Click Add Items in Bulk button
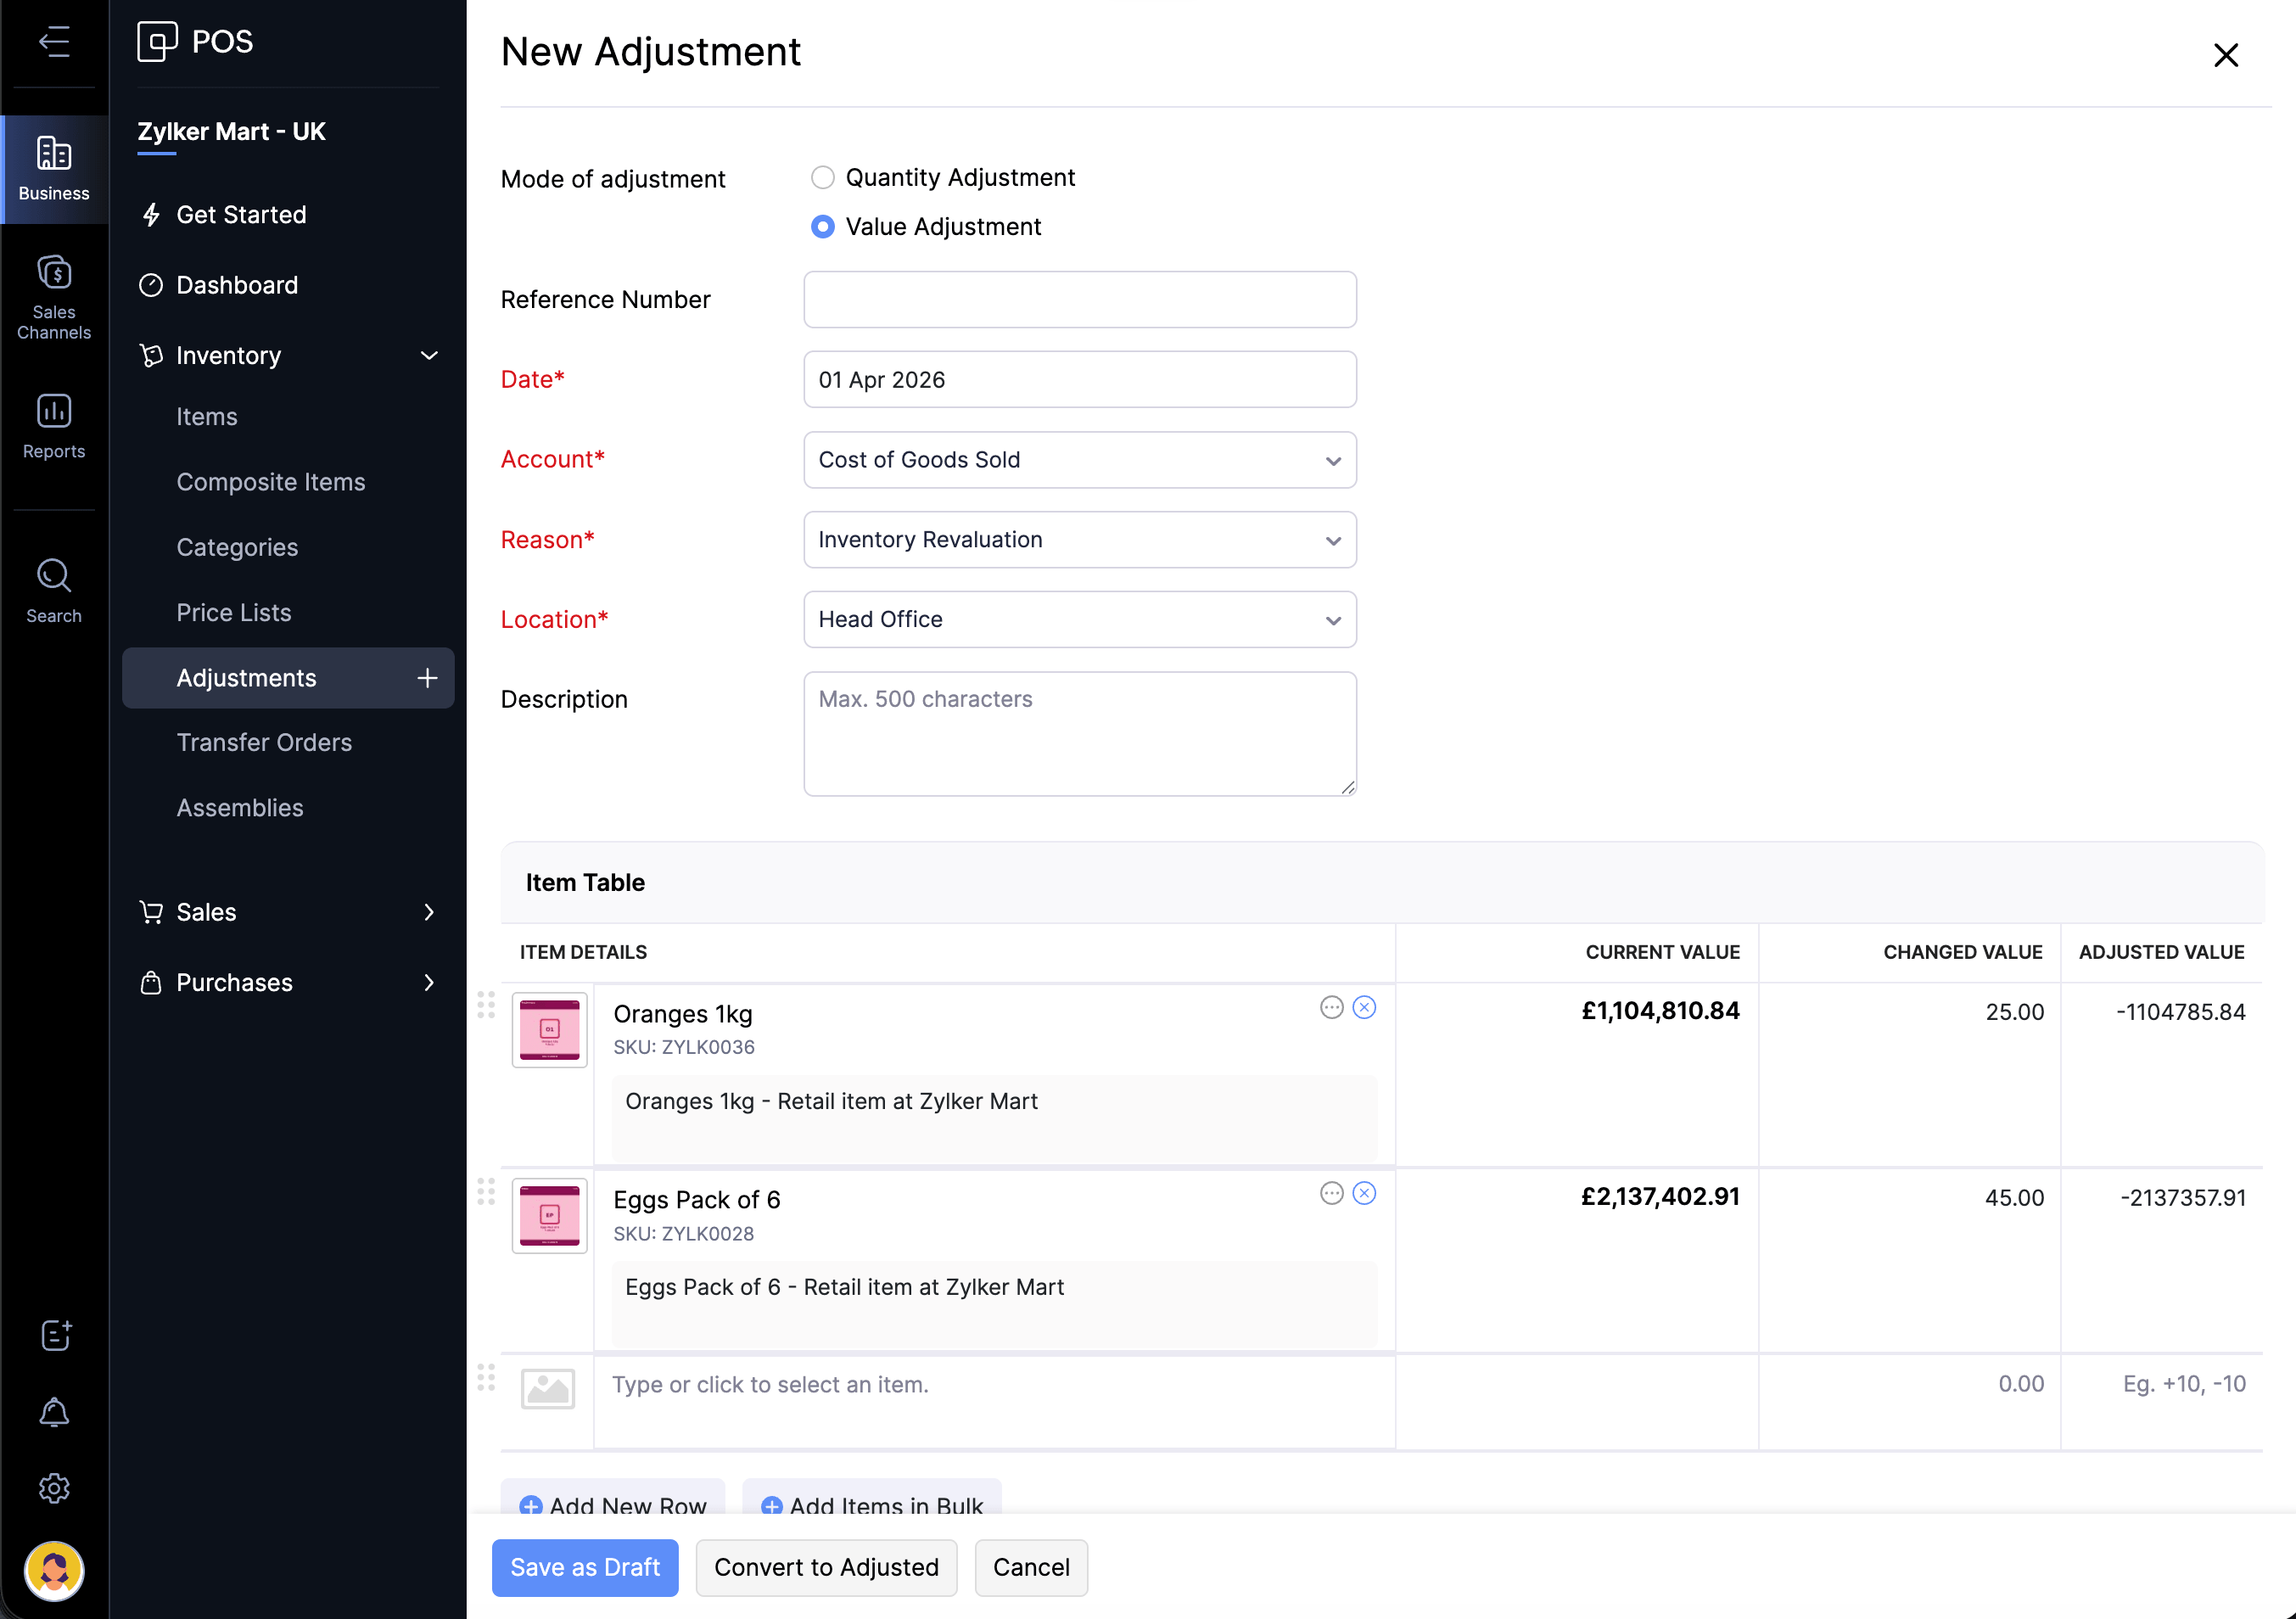 (872, 1497)
